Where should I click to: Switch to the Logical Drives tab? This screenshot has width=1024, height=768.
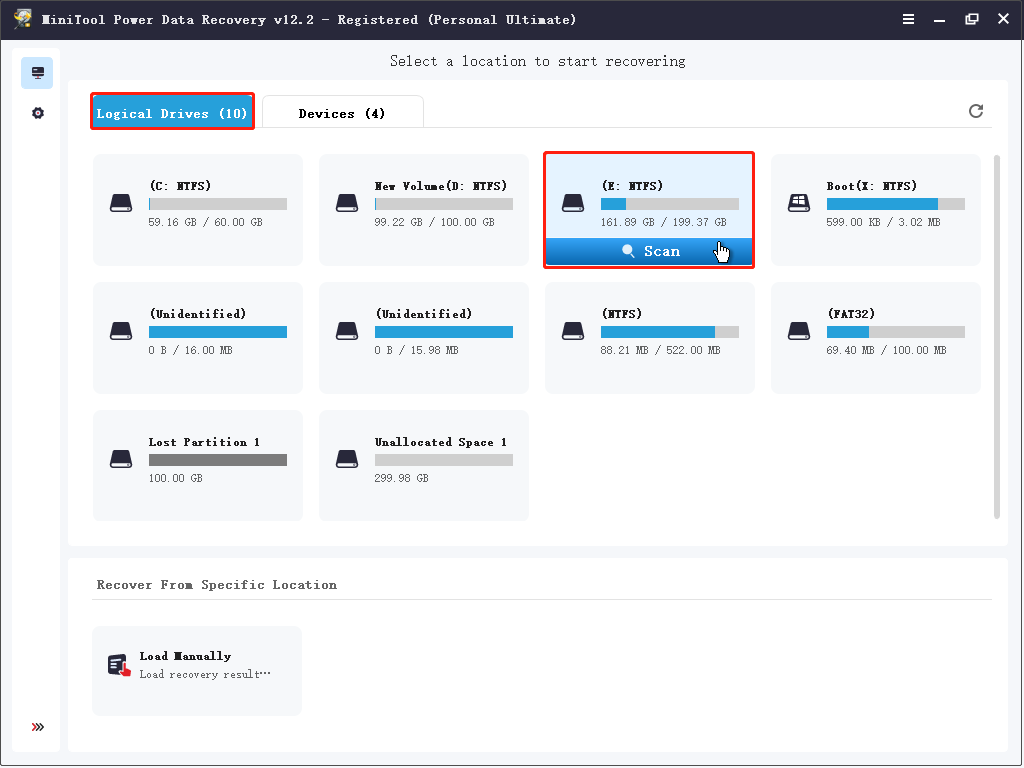click(x=172, y=113)
